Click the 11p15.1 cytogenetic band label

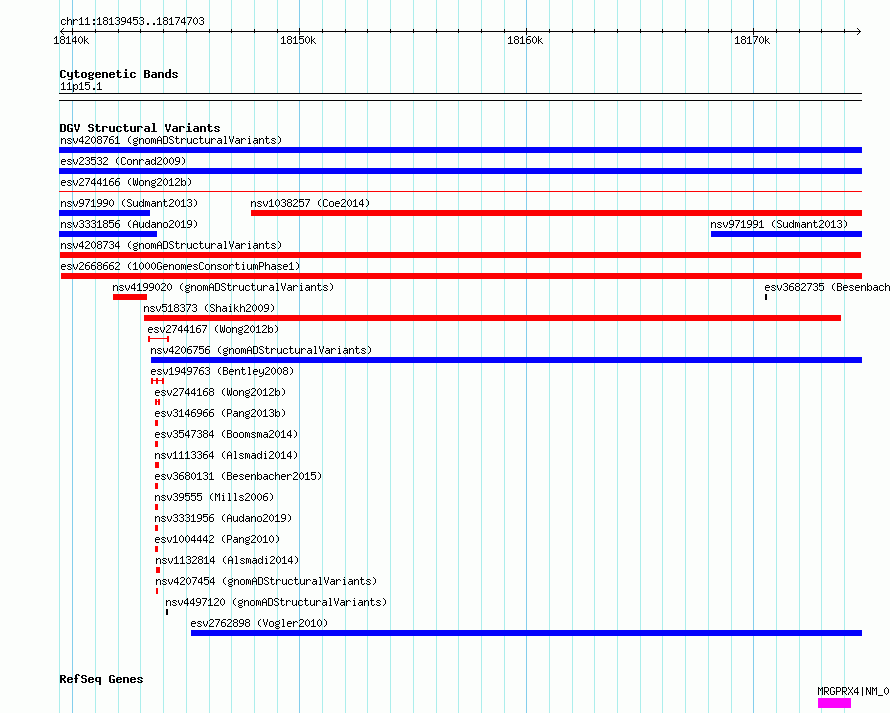point(81,86)
